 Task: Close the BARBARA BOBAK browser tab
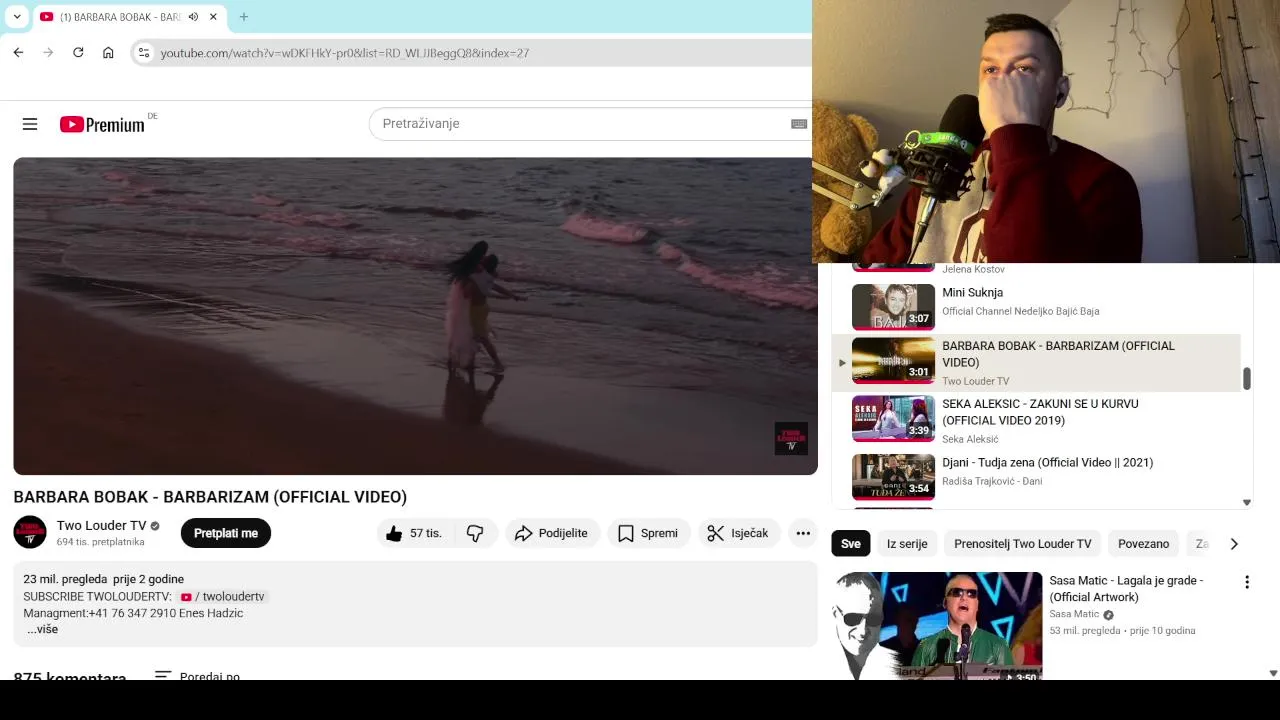[213, 17]
